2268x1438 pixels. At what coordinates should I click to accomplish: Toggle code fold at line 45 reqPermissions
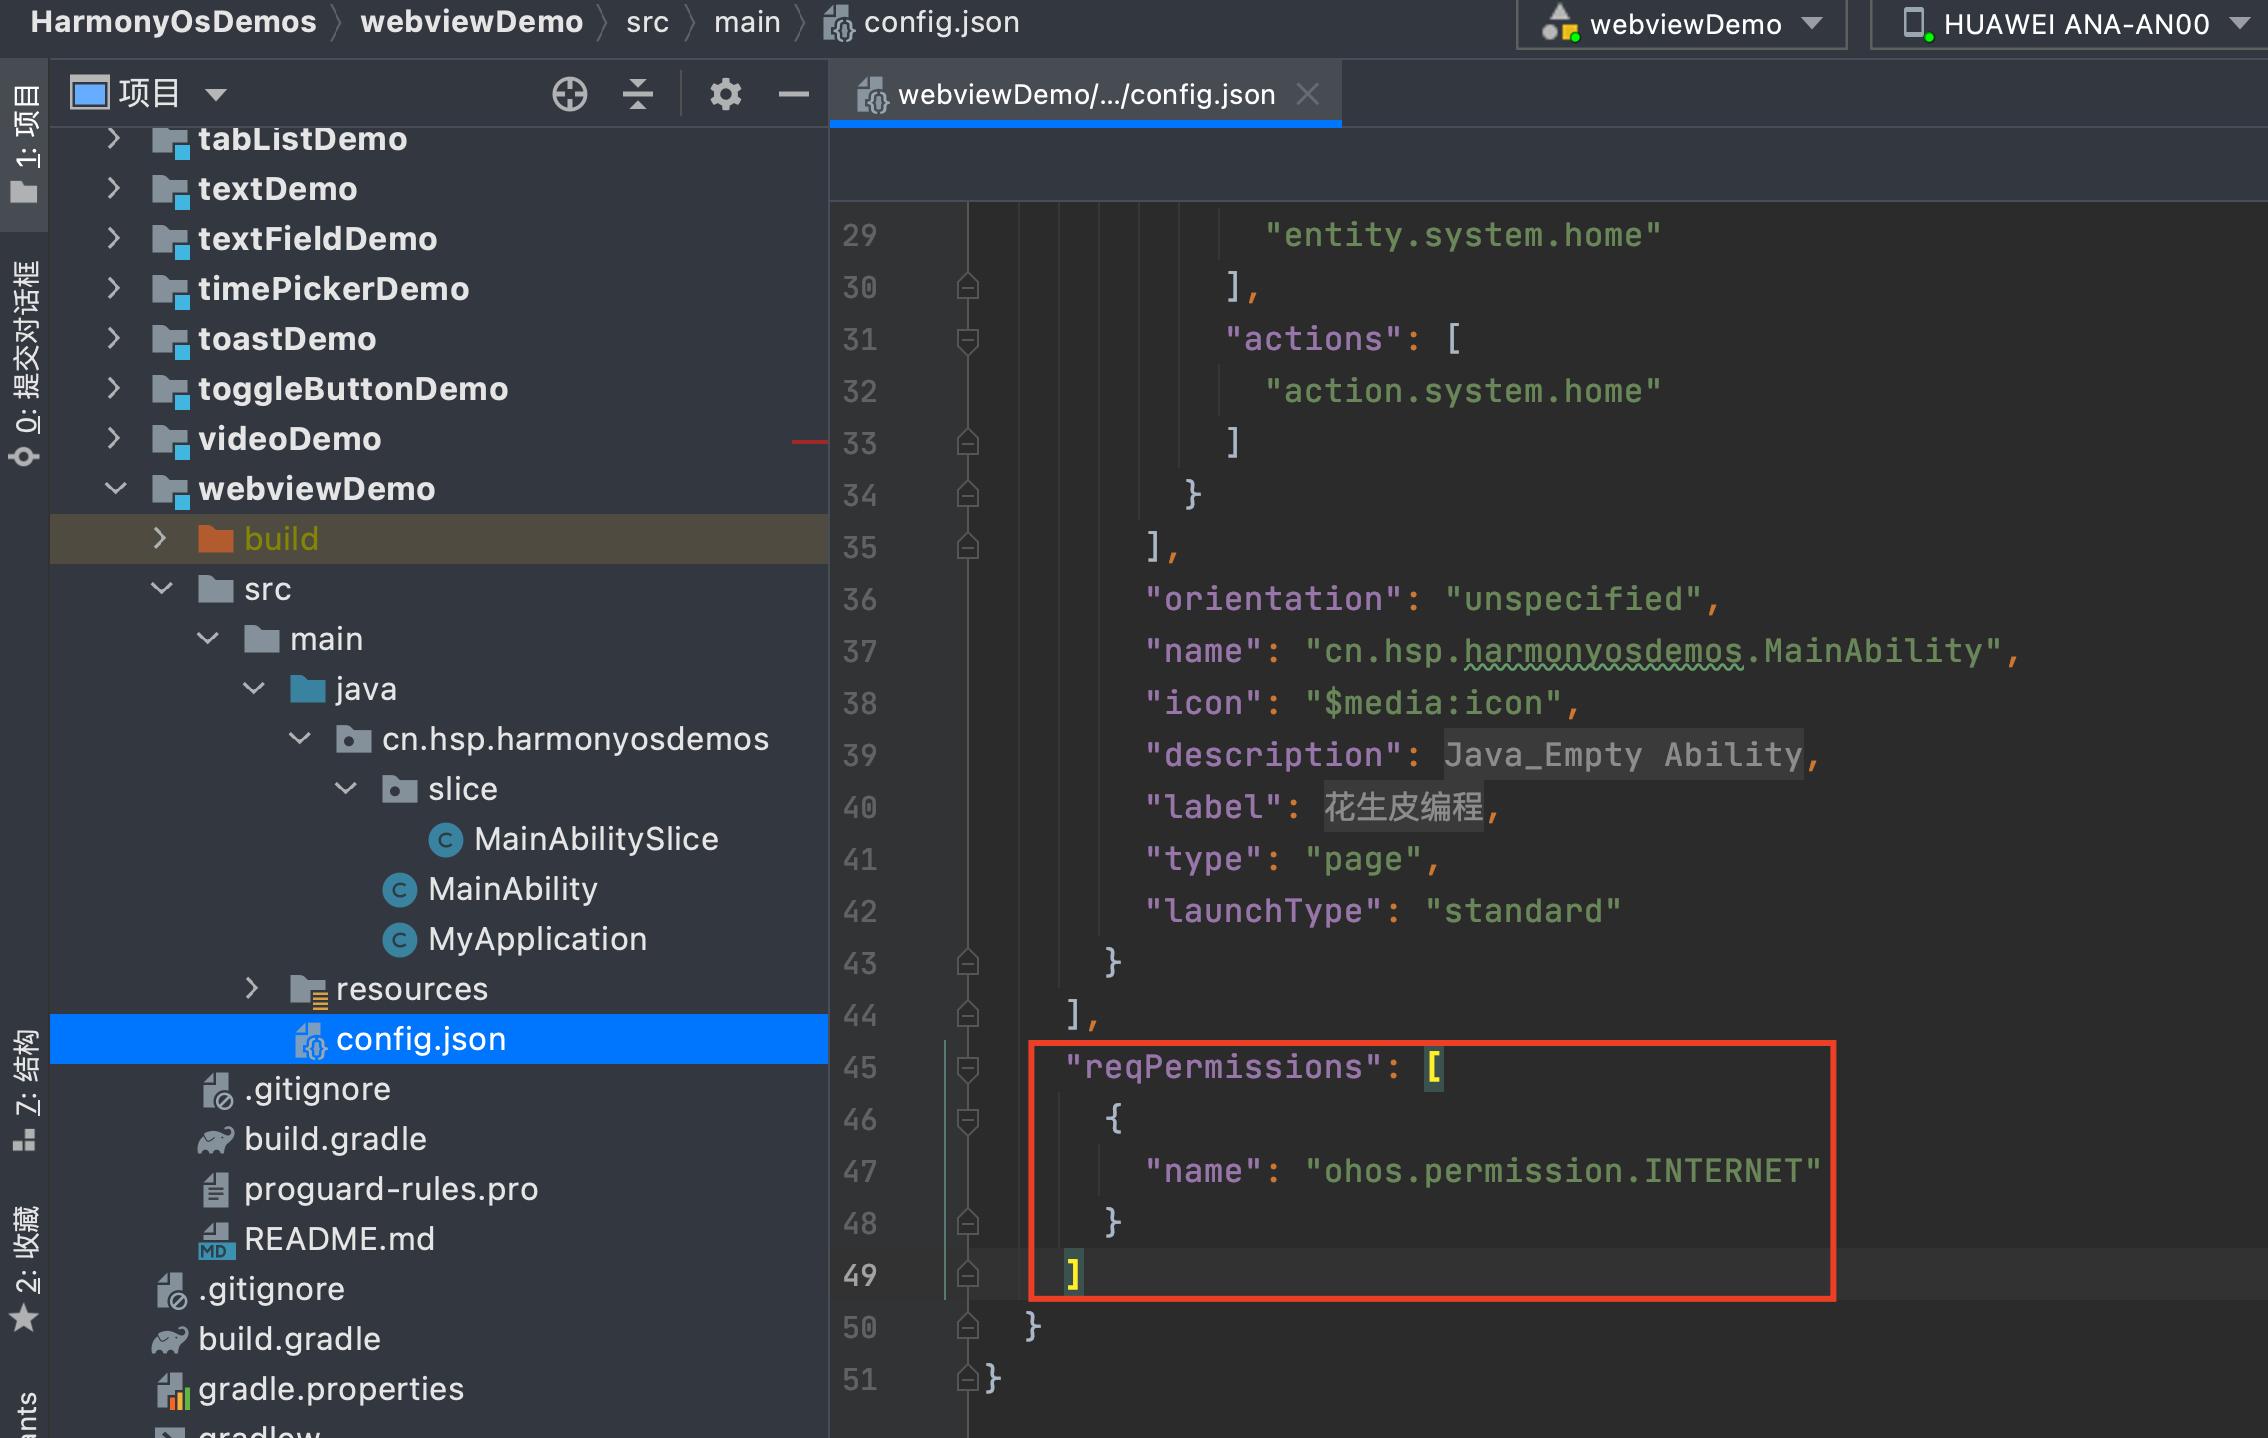[x=967, y=1068]
